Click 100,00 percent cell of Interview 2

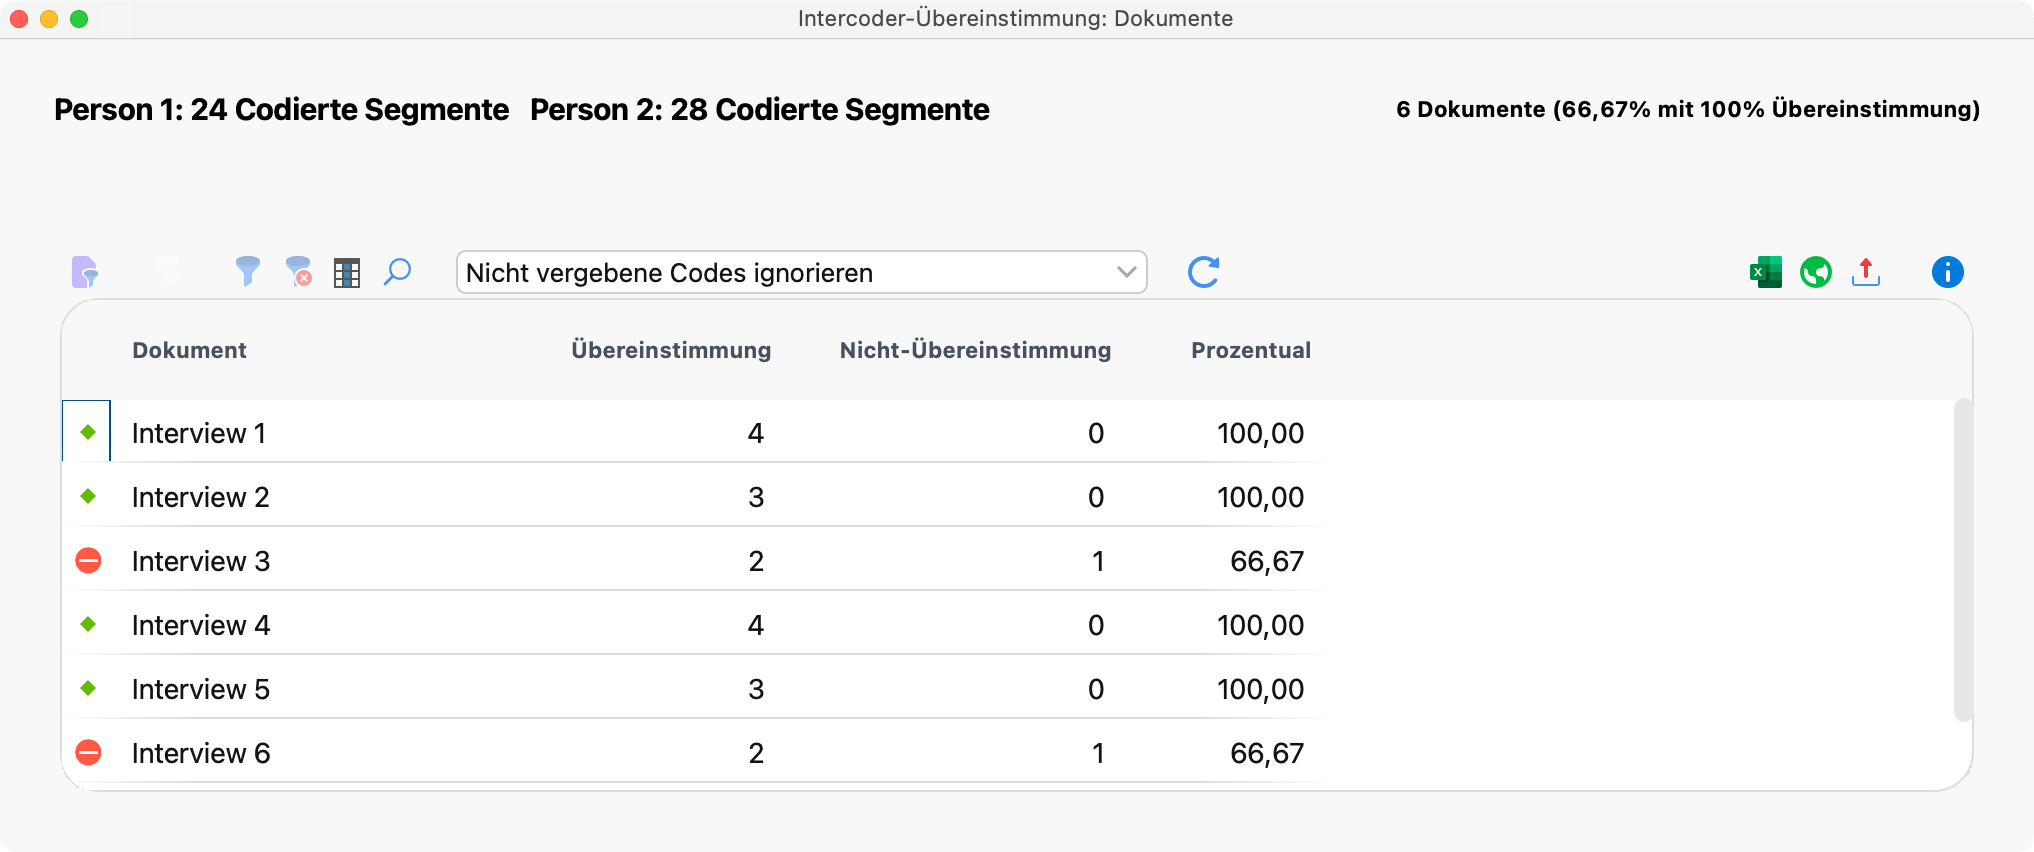1260,497
